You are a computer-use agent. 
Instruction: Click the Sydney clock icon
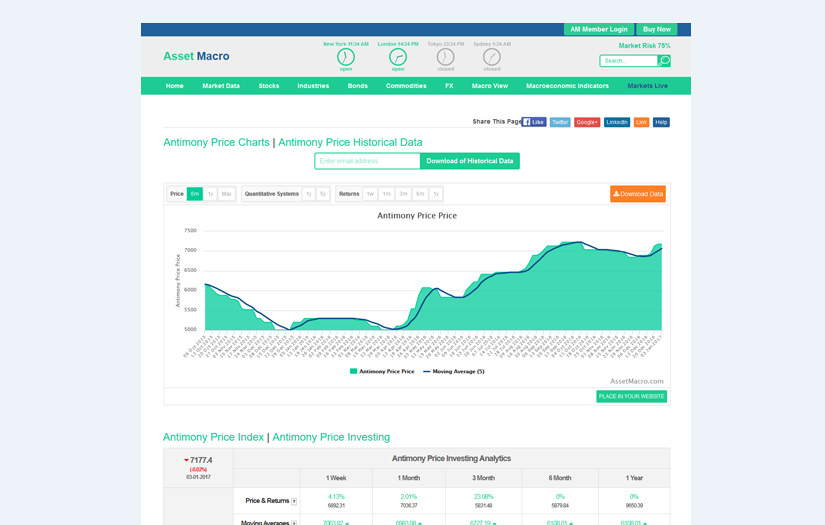(x=492, y=57)
